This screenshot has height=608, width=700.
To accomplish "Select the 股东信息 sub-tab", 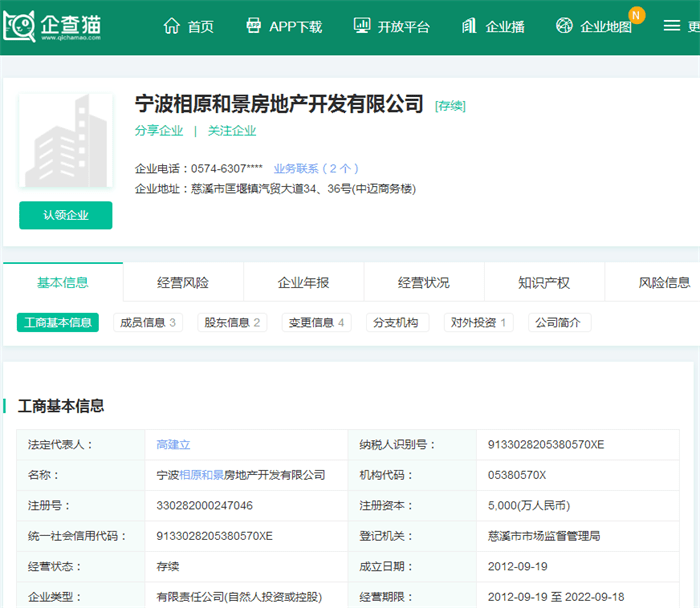I will pos(232,323).
